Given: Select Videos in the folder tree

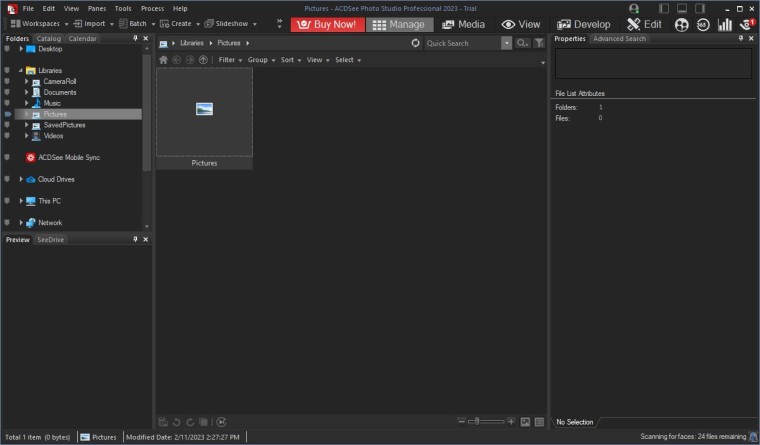Looking at the screenshot, I should click(x=53, y=136).
